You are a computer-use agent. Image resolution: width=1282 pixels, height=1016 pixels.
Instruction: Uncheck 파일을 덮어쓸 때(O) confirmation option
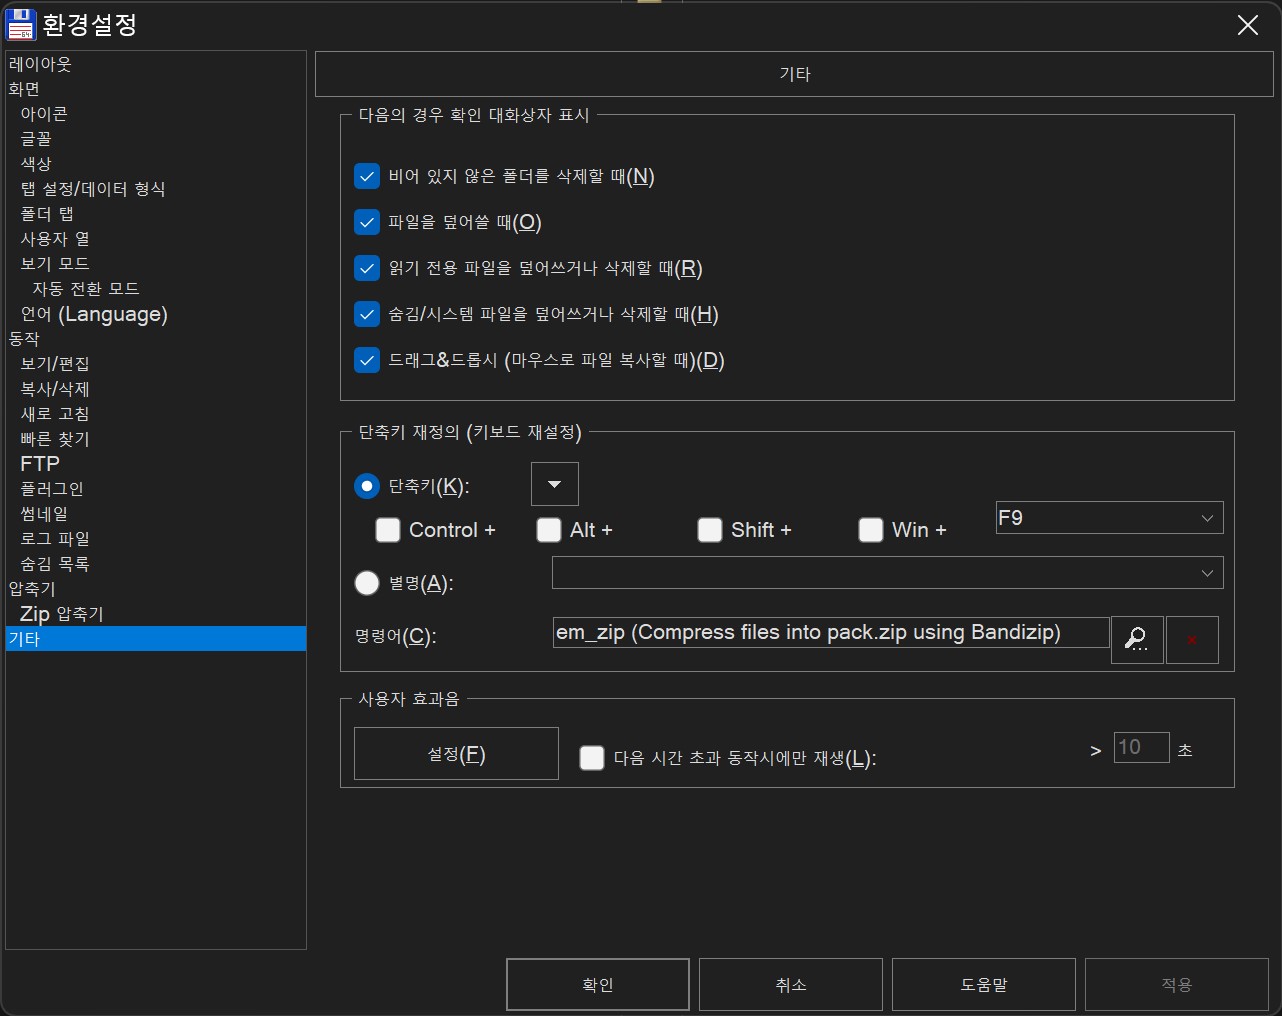click(367, 222)
